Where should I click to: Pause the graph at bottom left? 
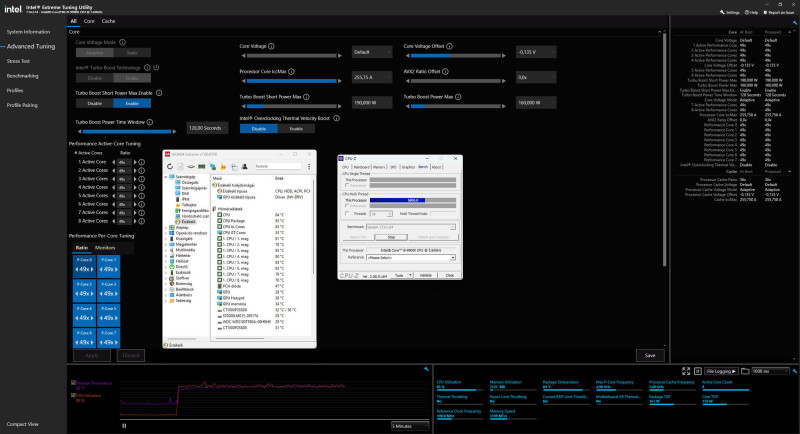(x=124, y=425)
